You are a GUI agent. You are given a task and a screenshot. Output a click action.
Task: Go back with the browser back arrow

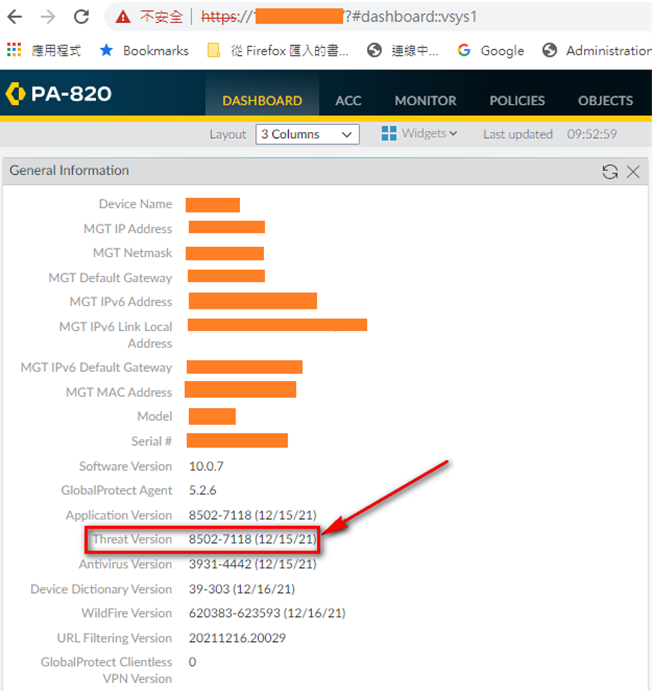(x=15, y=17)
